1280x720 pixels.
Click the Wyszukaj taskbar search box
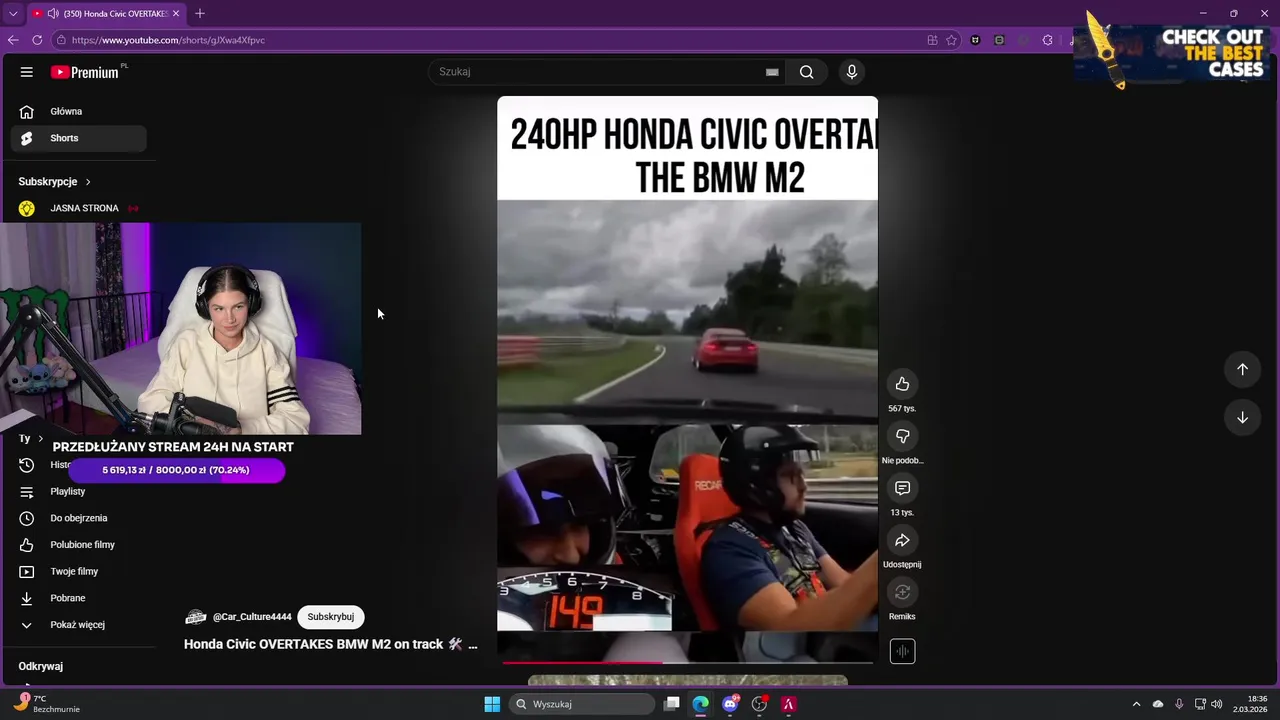click(581, 704)
